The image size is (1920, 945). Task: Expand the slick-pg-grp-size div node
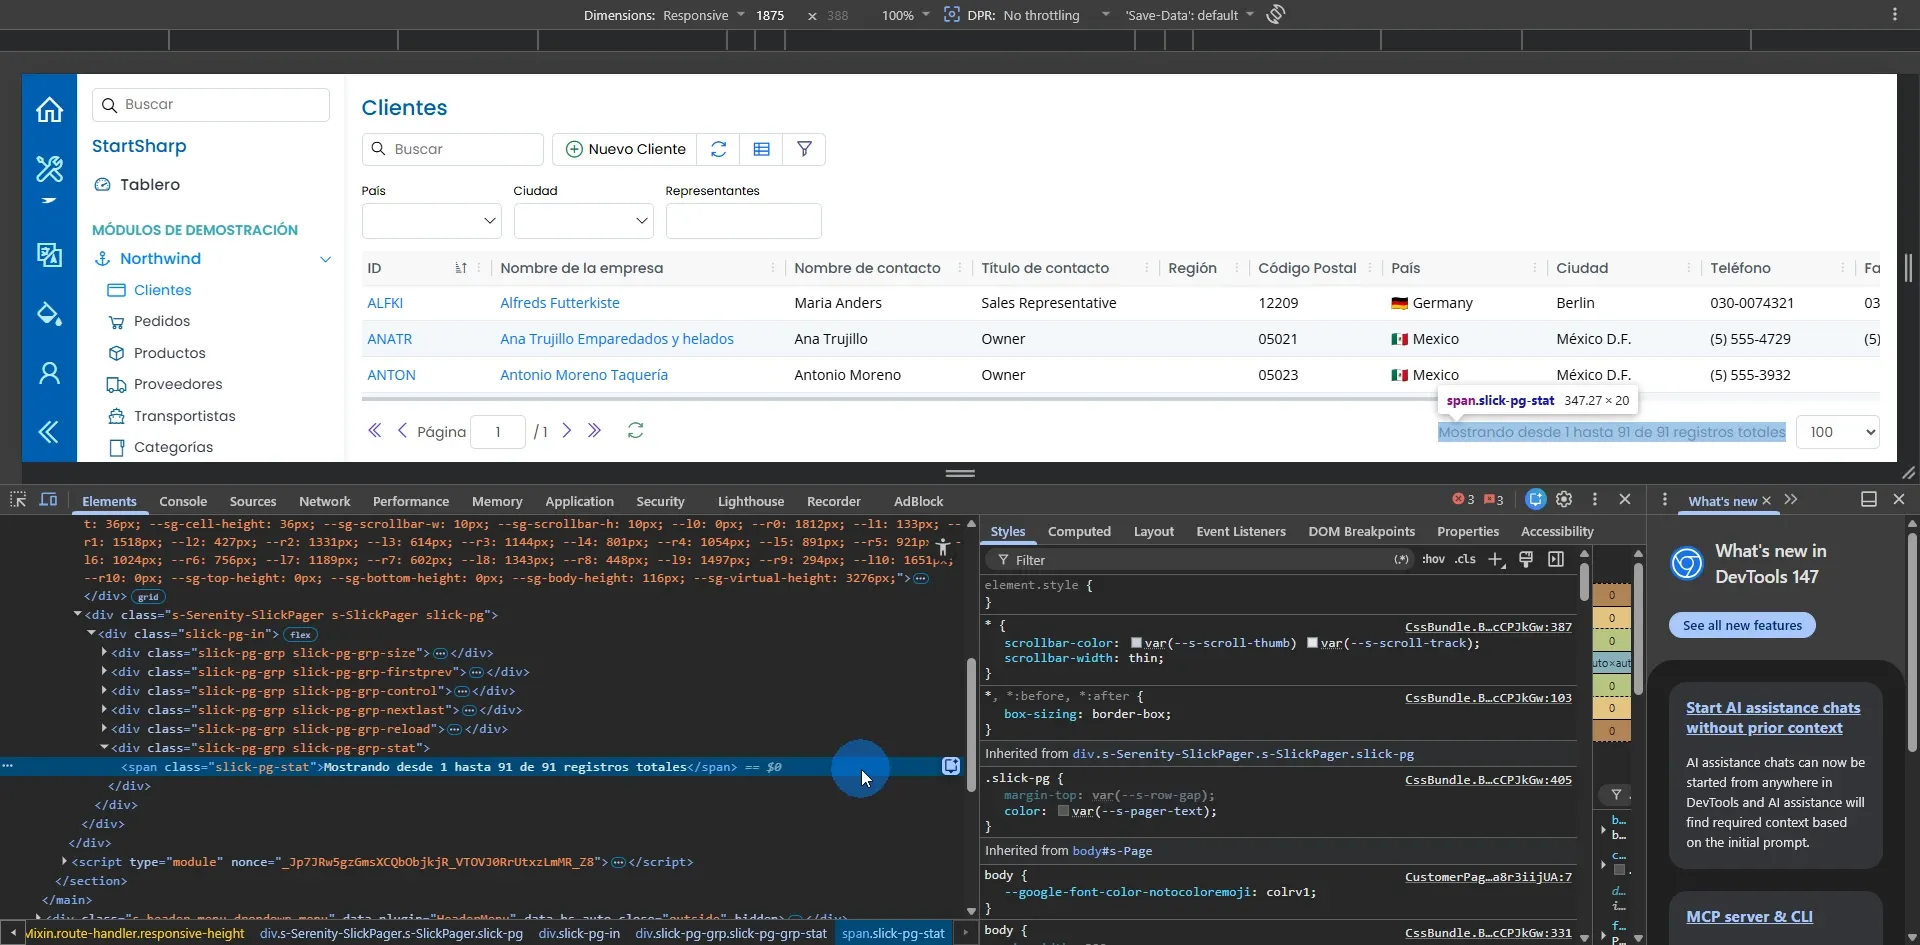point(104,652)
